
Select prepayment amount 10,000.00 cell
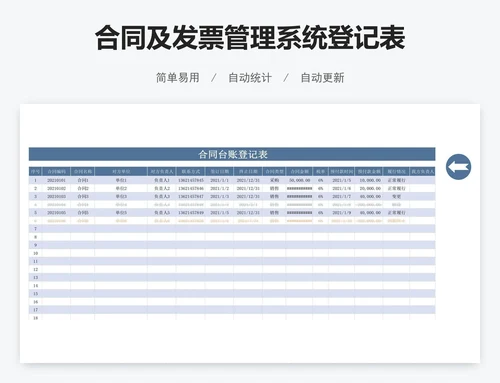pyautogui.click(x=369, y=180)
